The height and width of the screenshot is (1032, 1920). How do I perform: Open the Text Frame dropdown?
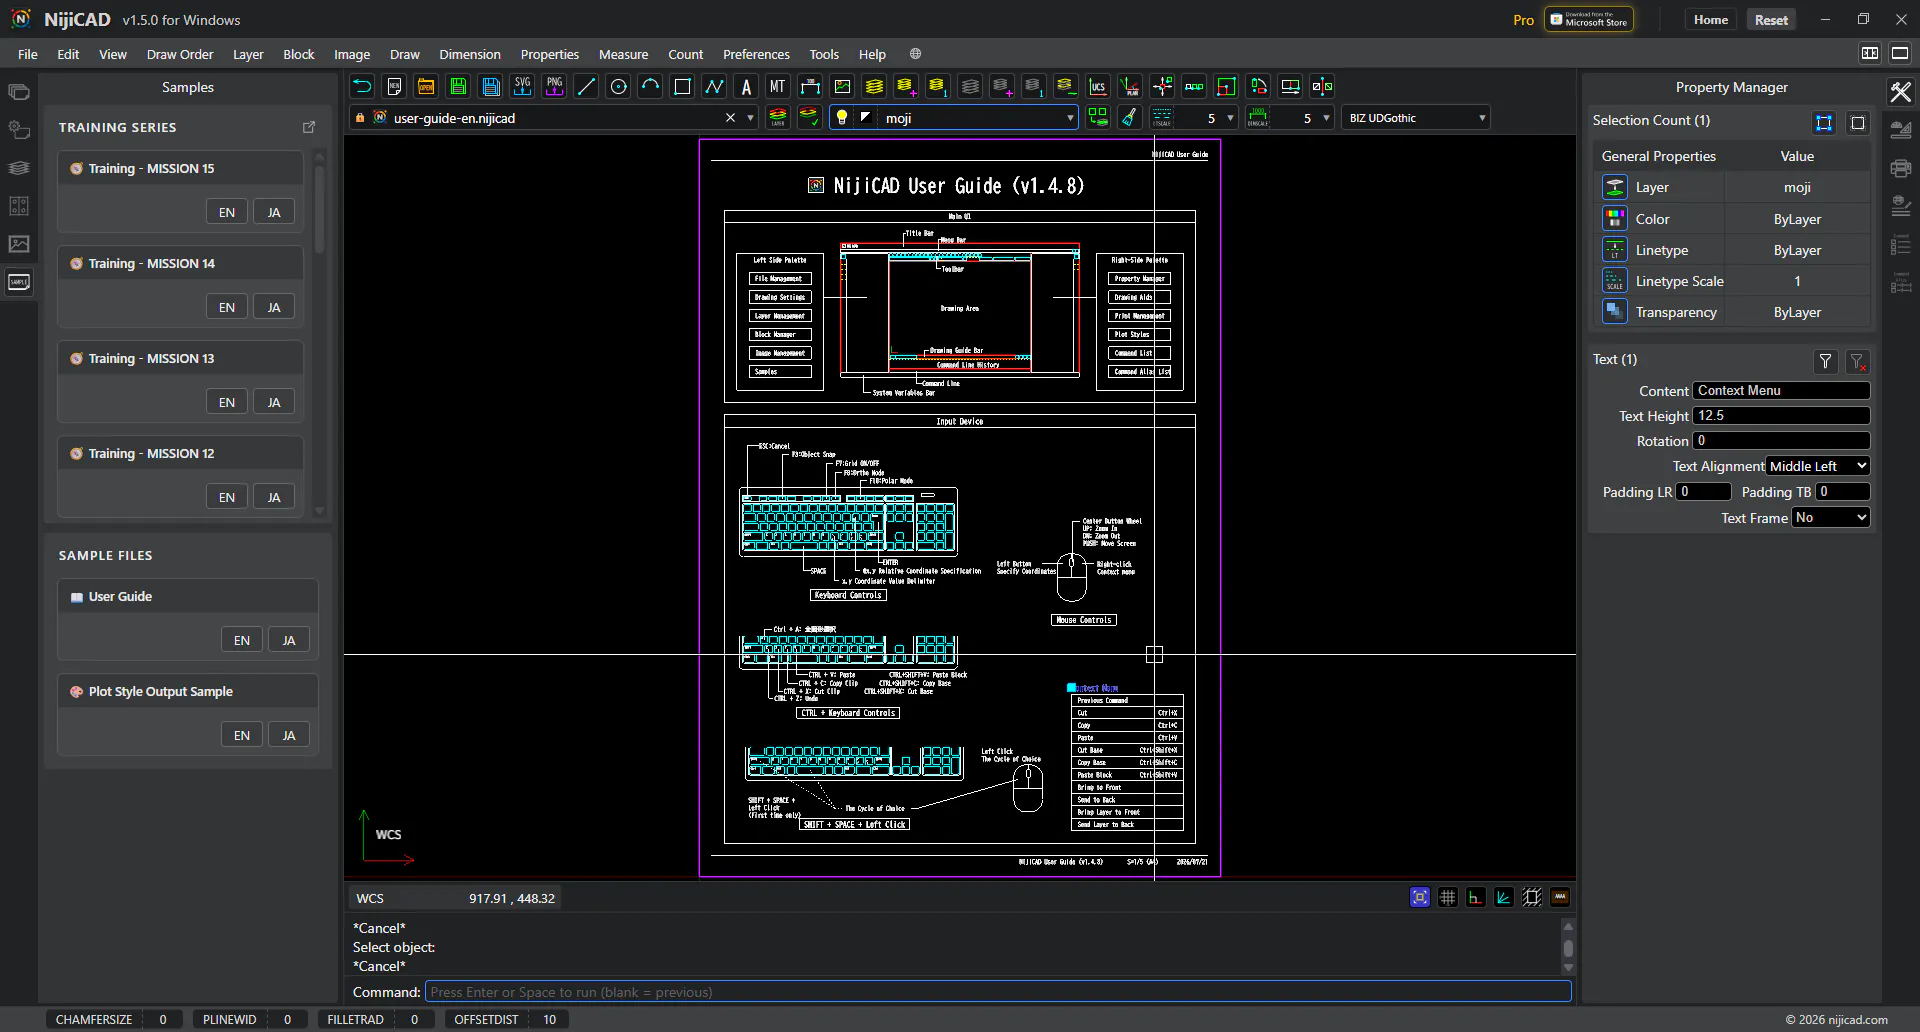(1830, 518)
